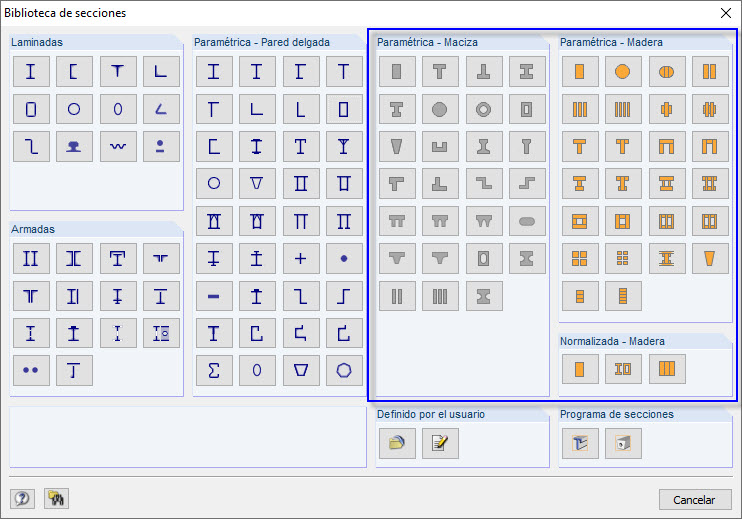Choose the tapered trapezoid timber section
The width and height of the screenshot is (742, 519).
tap(710, 258)
